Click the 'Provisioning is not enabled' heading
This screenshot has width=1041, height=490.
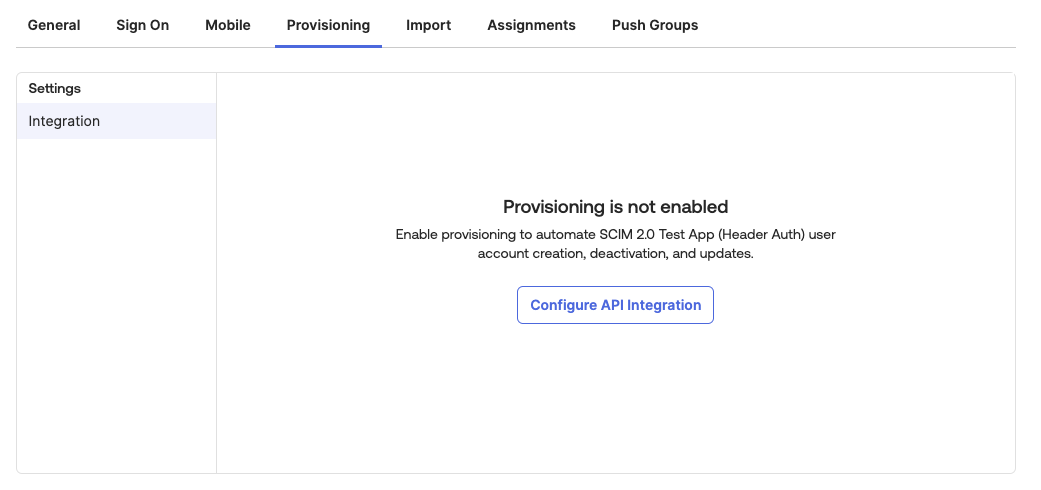coord(615,207)
